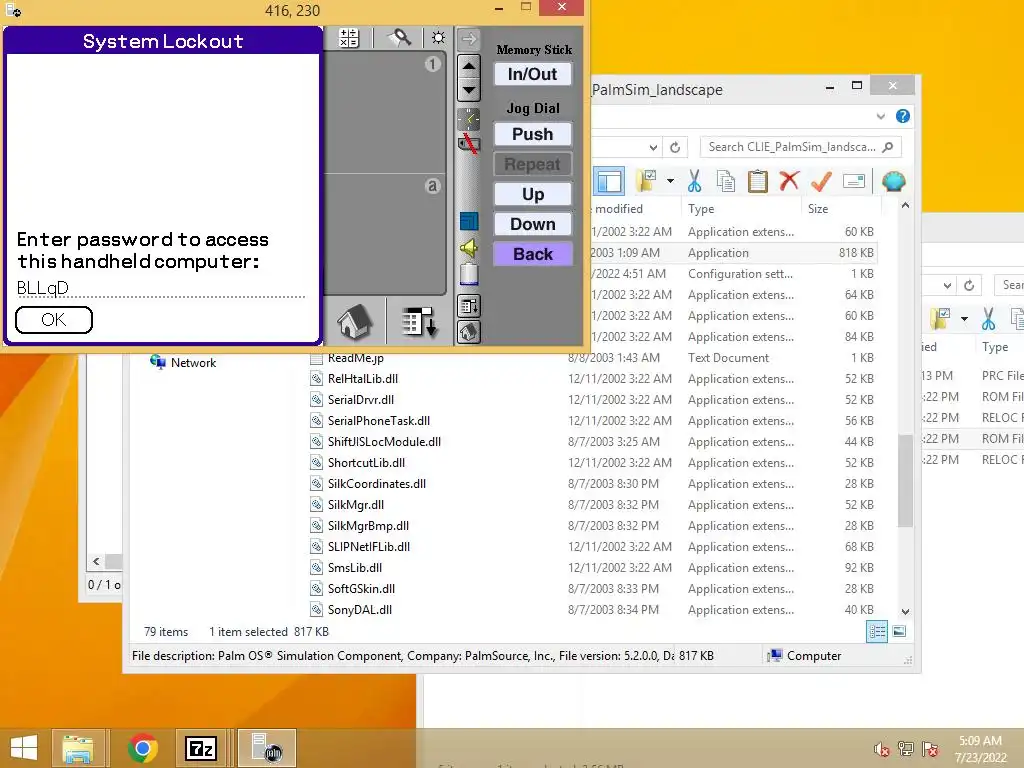
Task: Click the folder options icon in toolbar
Action: coord(647,181)
